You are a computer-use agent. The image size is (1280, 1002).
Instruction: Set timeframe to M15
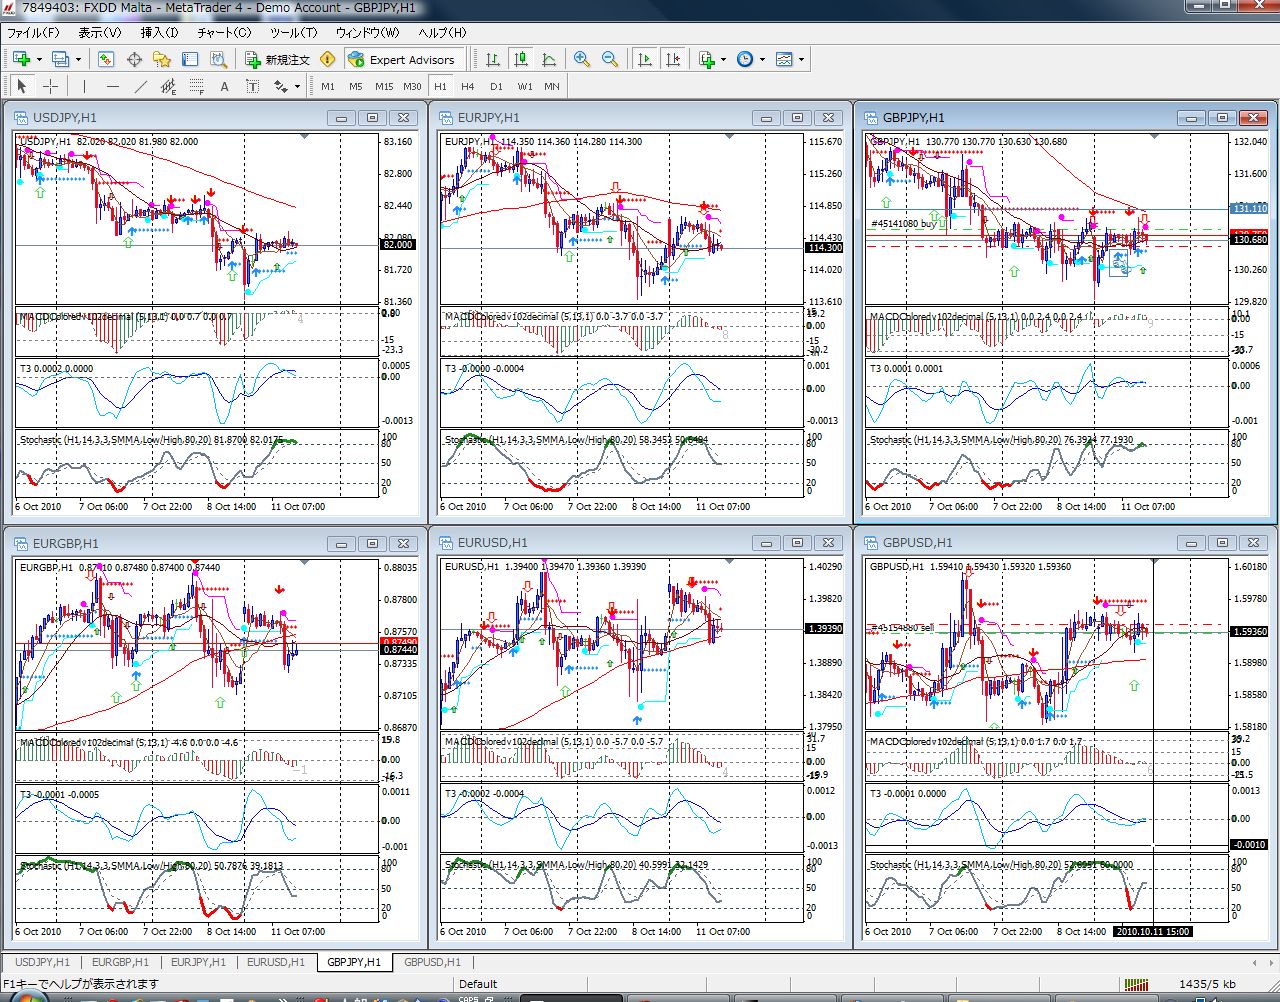pos(384,86)
